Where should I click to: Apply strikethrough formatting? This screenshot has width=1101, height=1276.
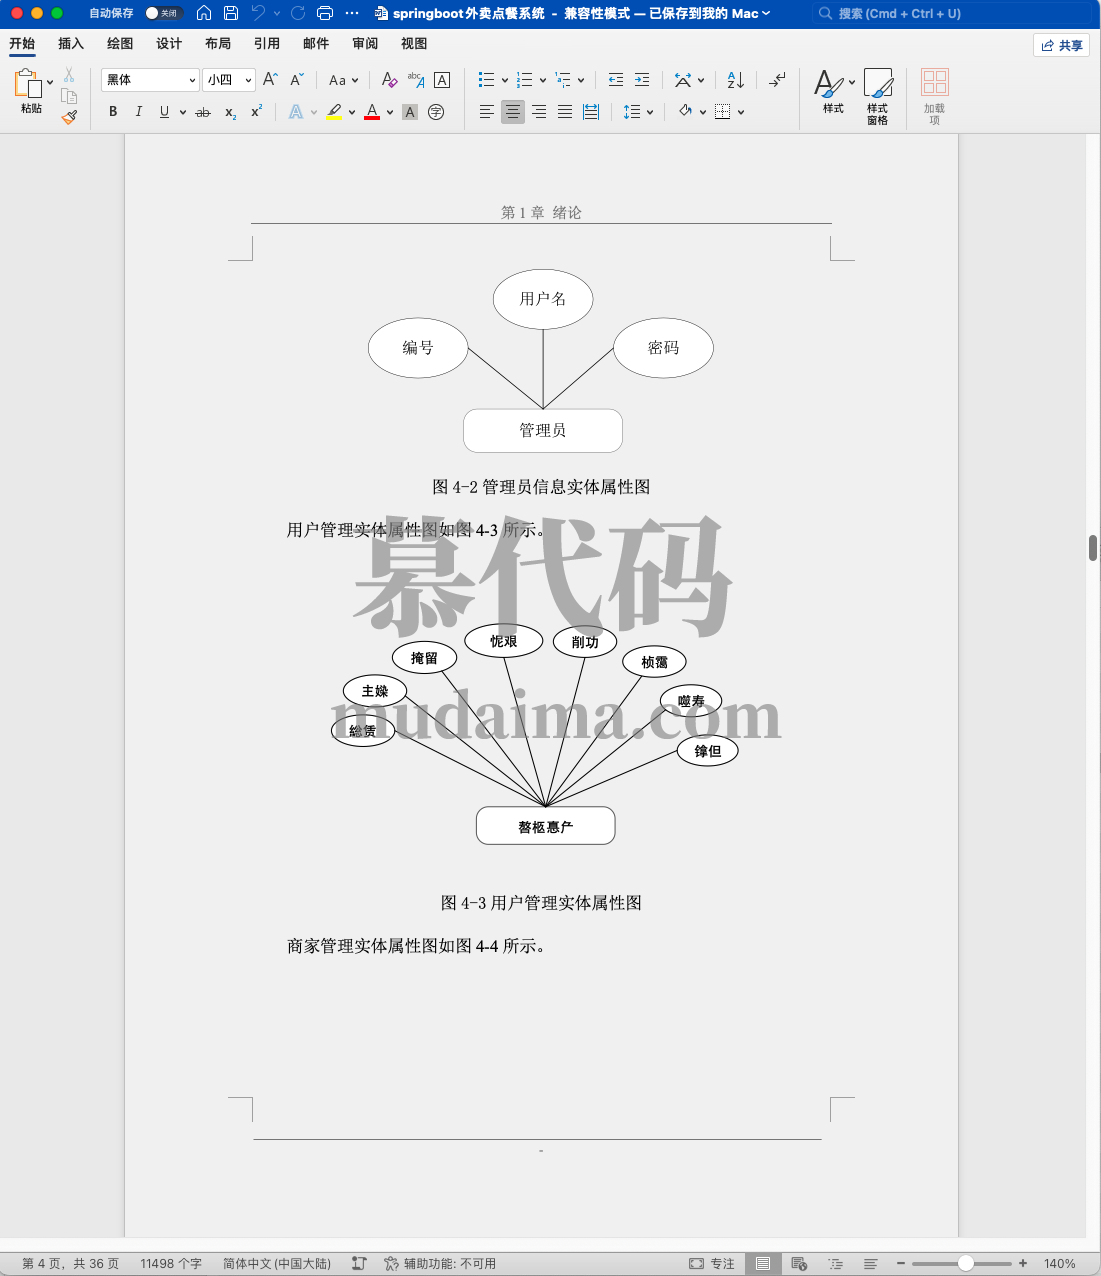coord(203,112)
